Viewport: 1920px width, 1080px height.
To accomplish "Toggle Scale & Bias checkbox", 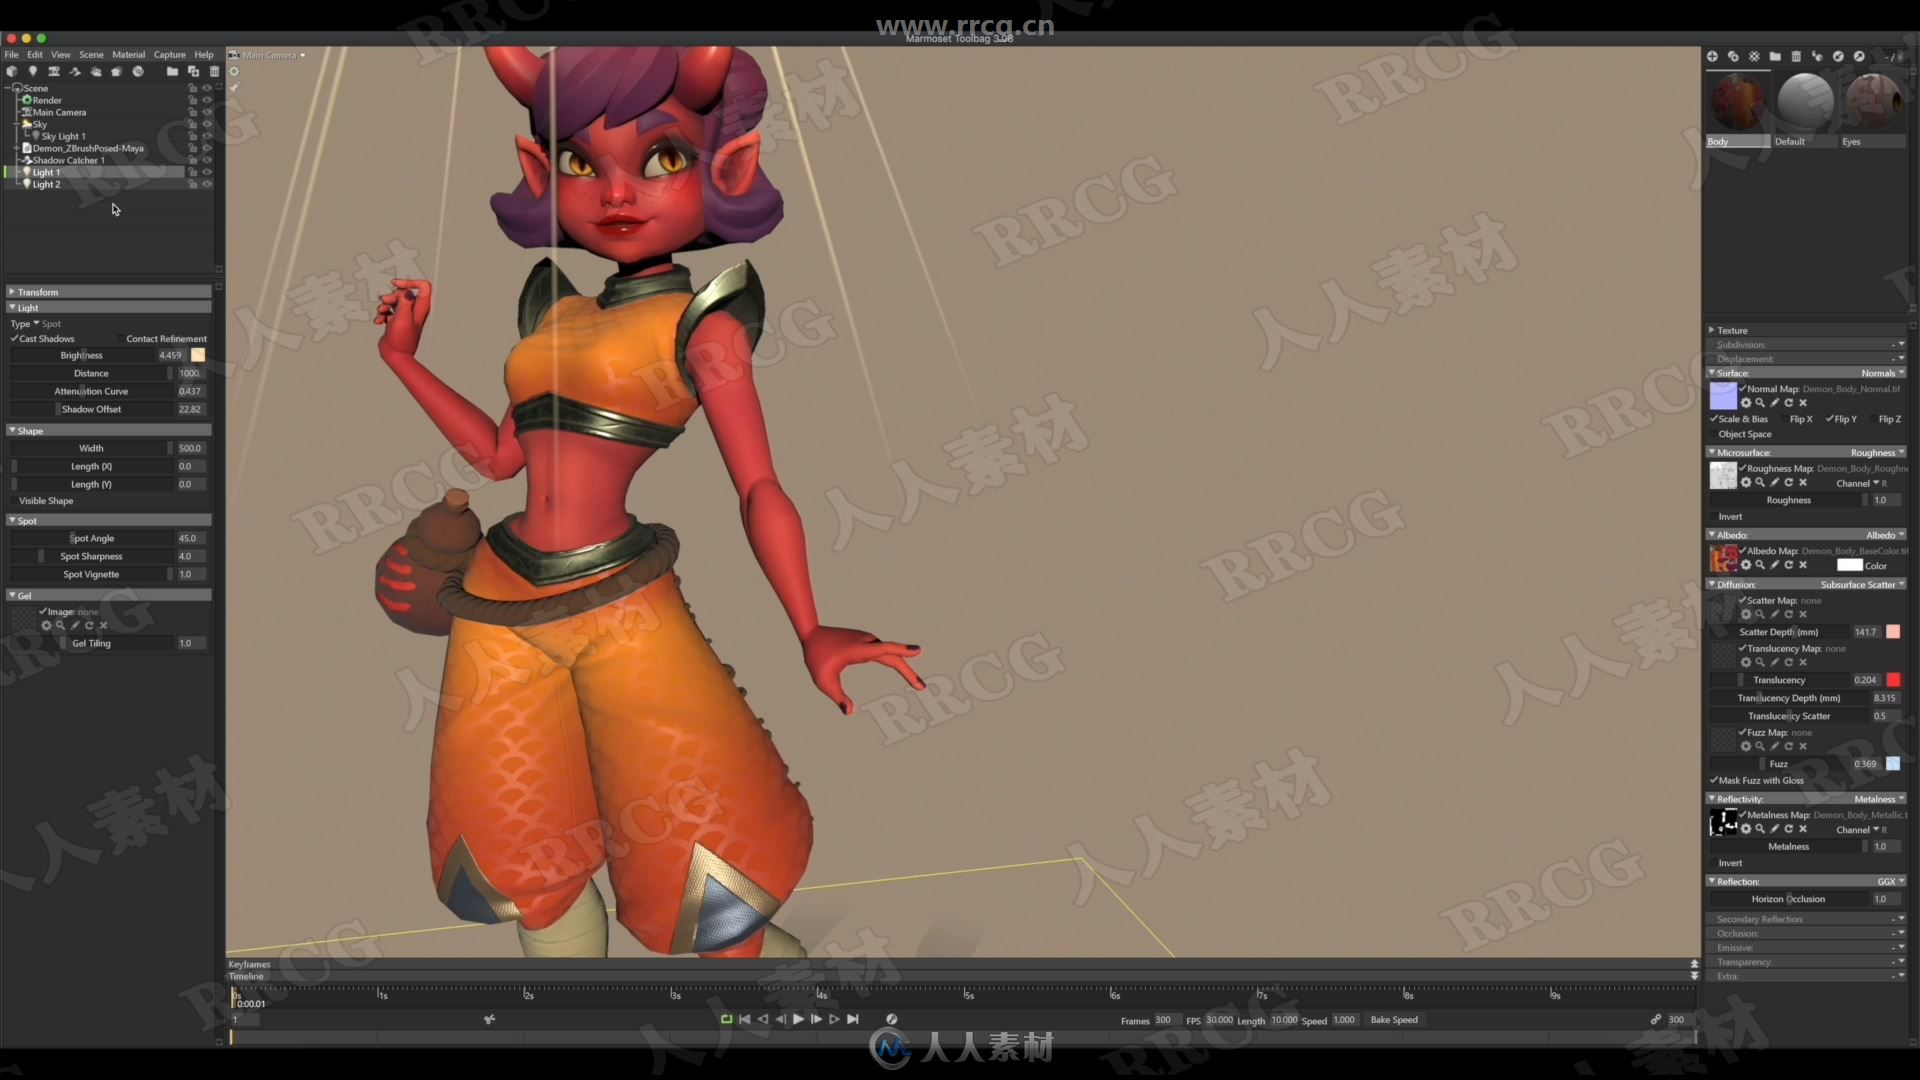I will (x=1714, y=419).
